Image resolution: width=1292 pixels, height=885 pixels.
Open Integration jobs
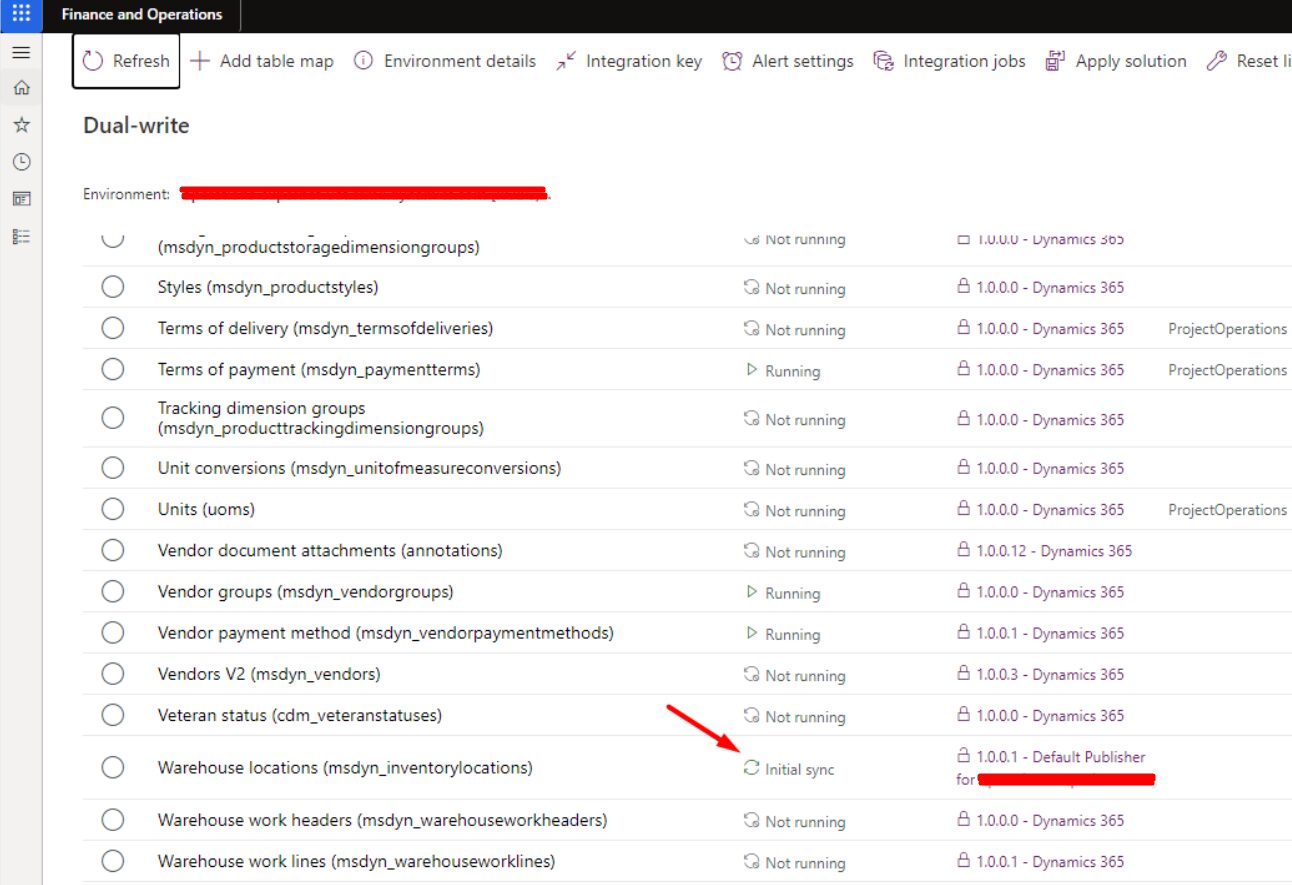[949, 61]
